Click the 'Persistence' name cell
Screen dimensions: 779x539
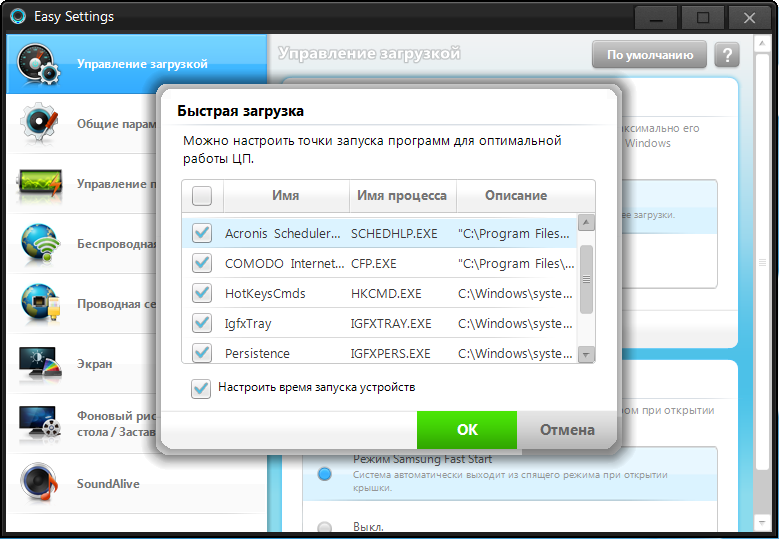tap(257, 353)
